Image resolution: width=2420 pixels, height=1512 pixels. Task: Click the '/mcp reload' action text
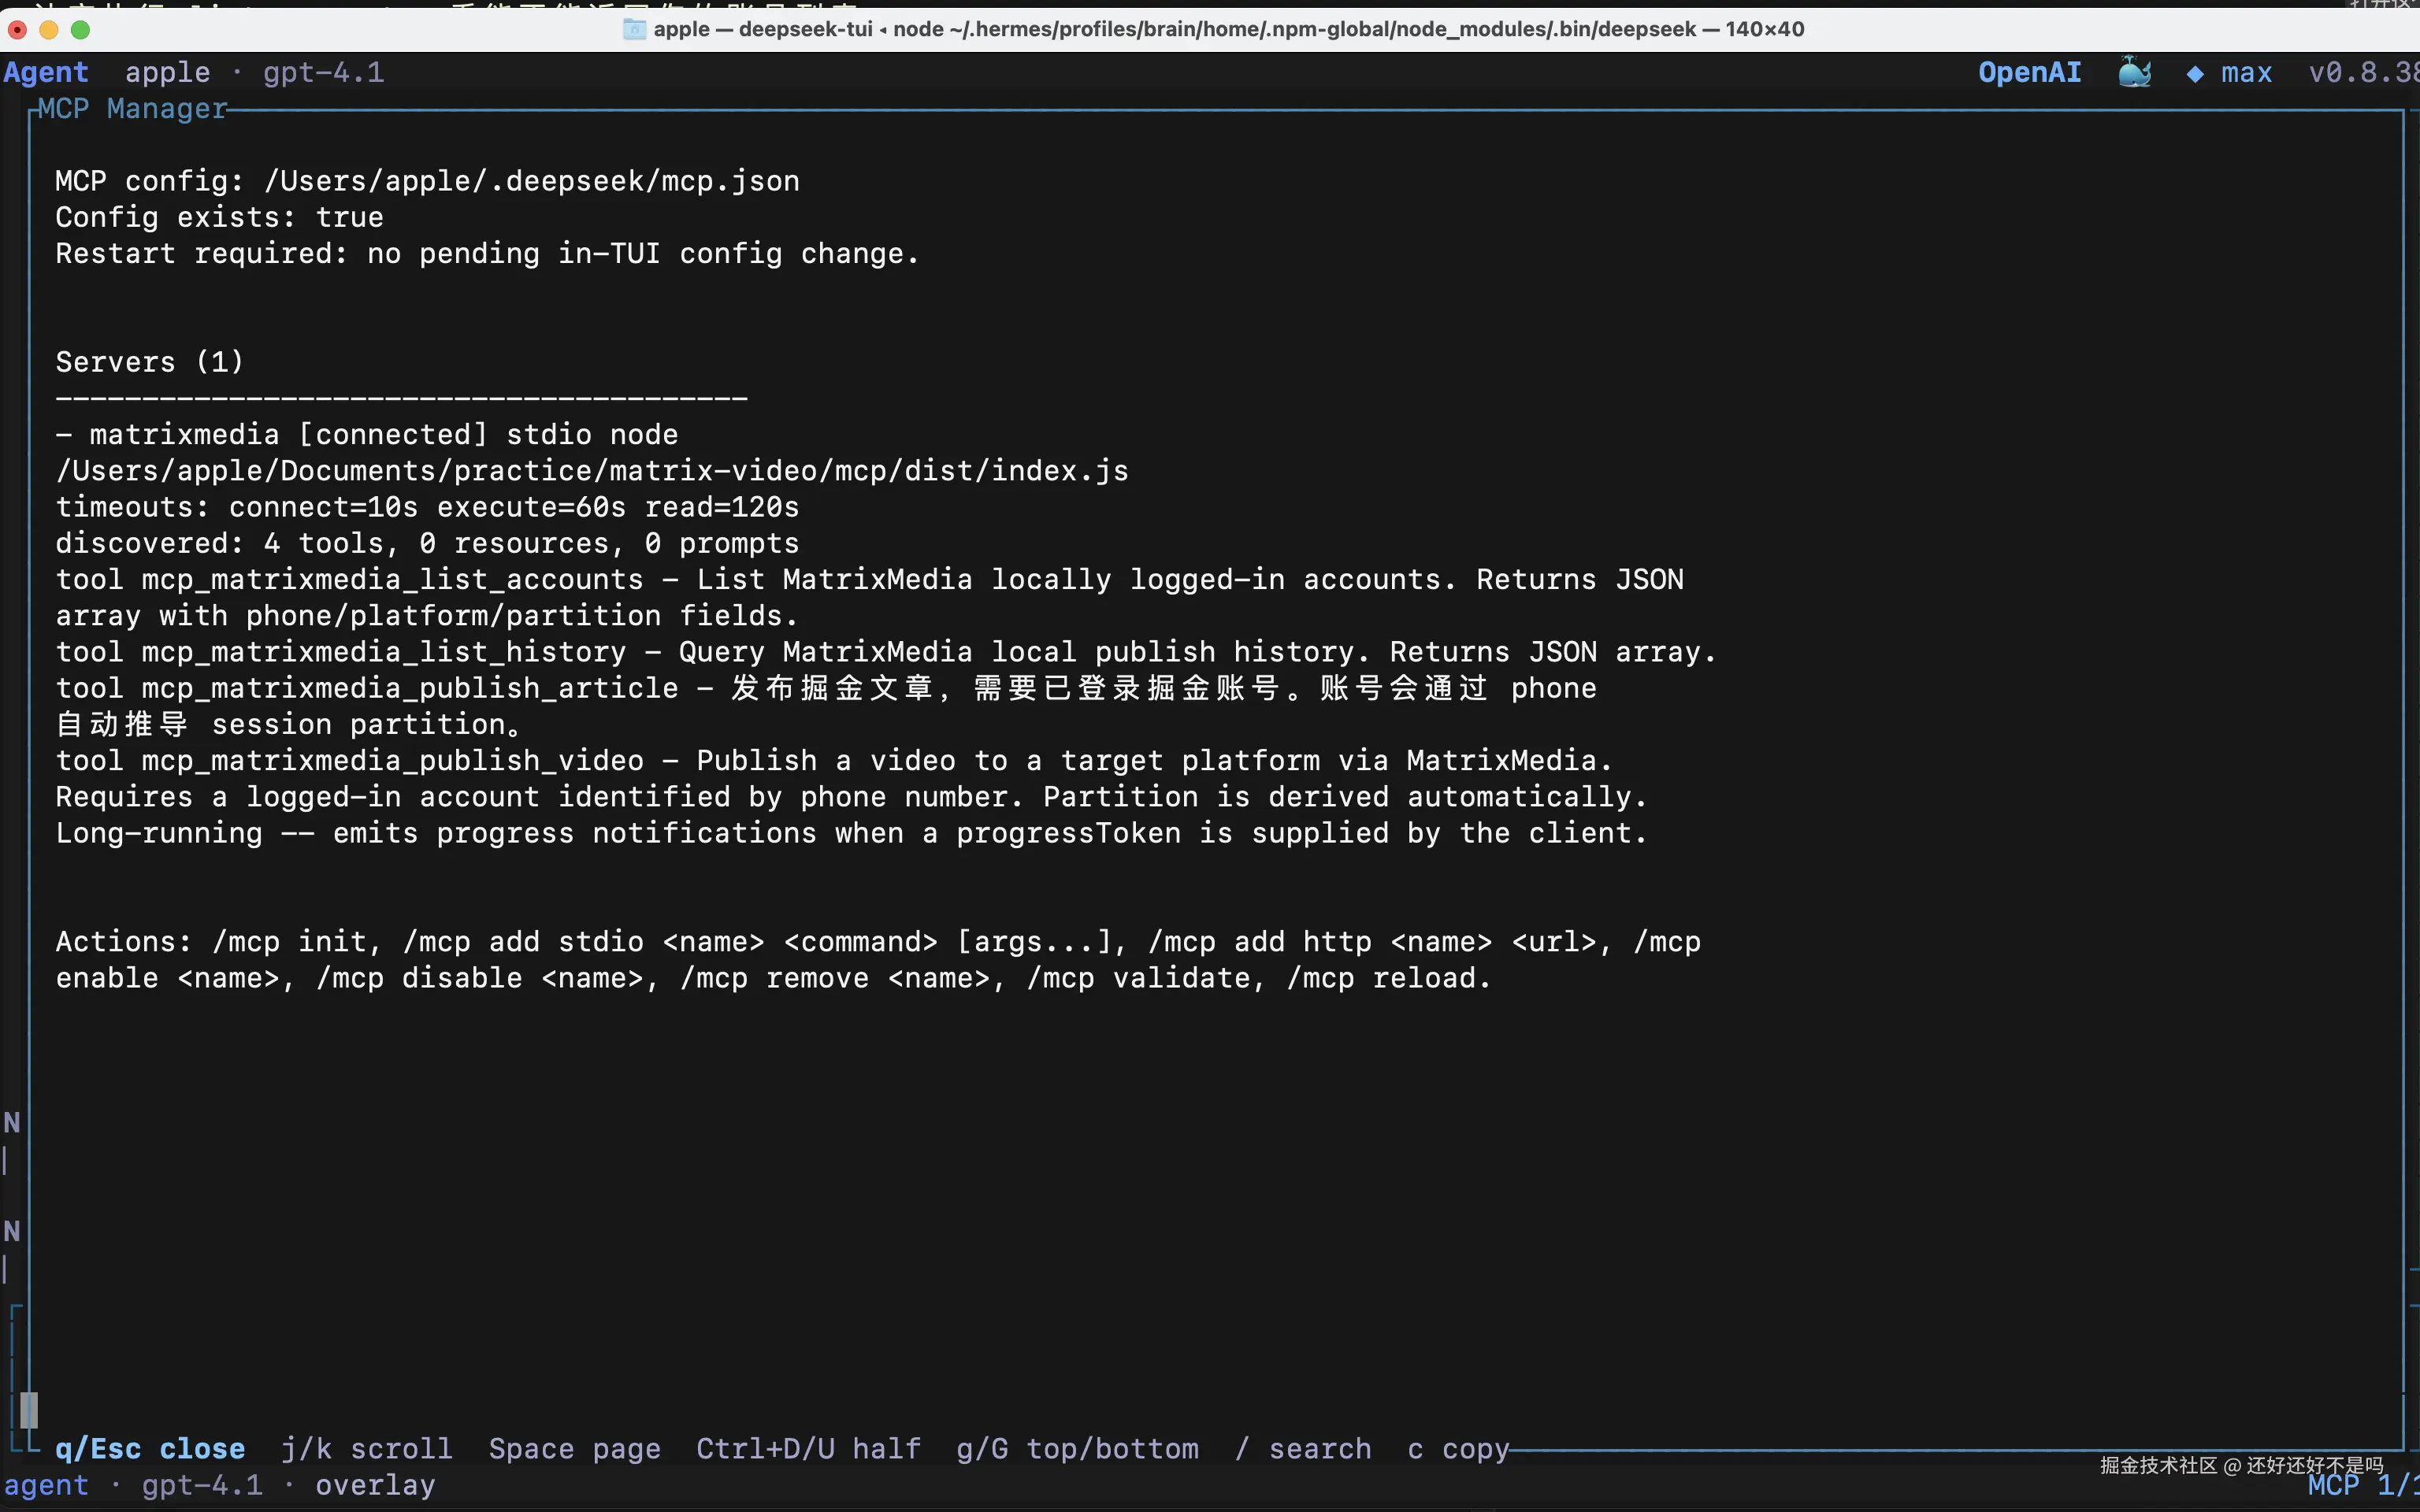pos(1381,978)
